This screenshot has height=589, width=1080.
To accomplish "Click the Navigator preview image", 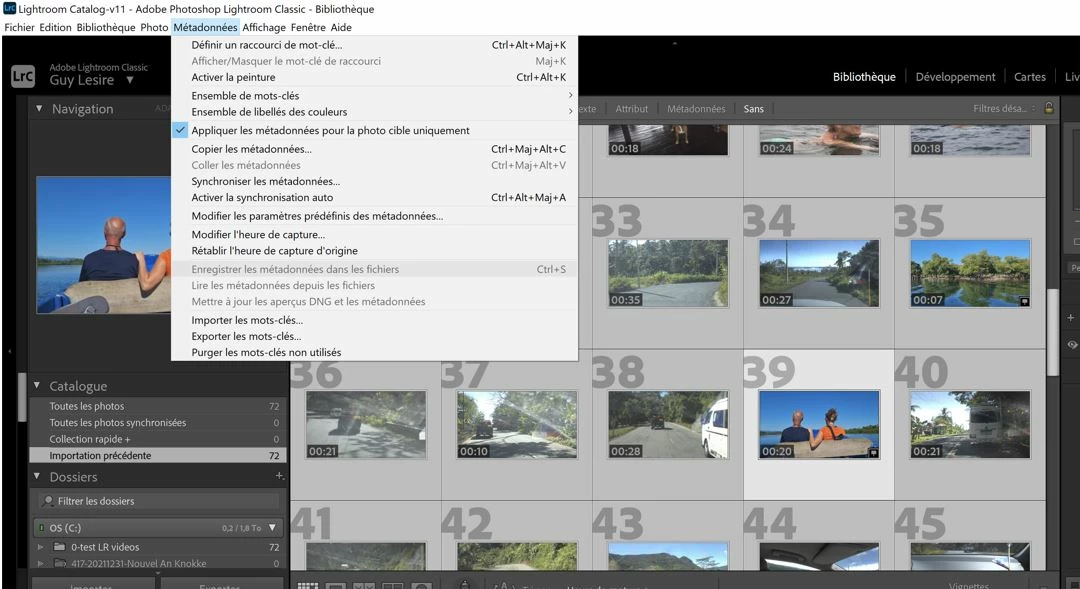I will [103, 245].
